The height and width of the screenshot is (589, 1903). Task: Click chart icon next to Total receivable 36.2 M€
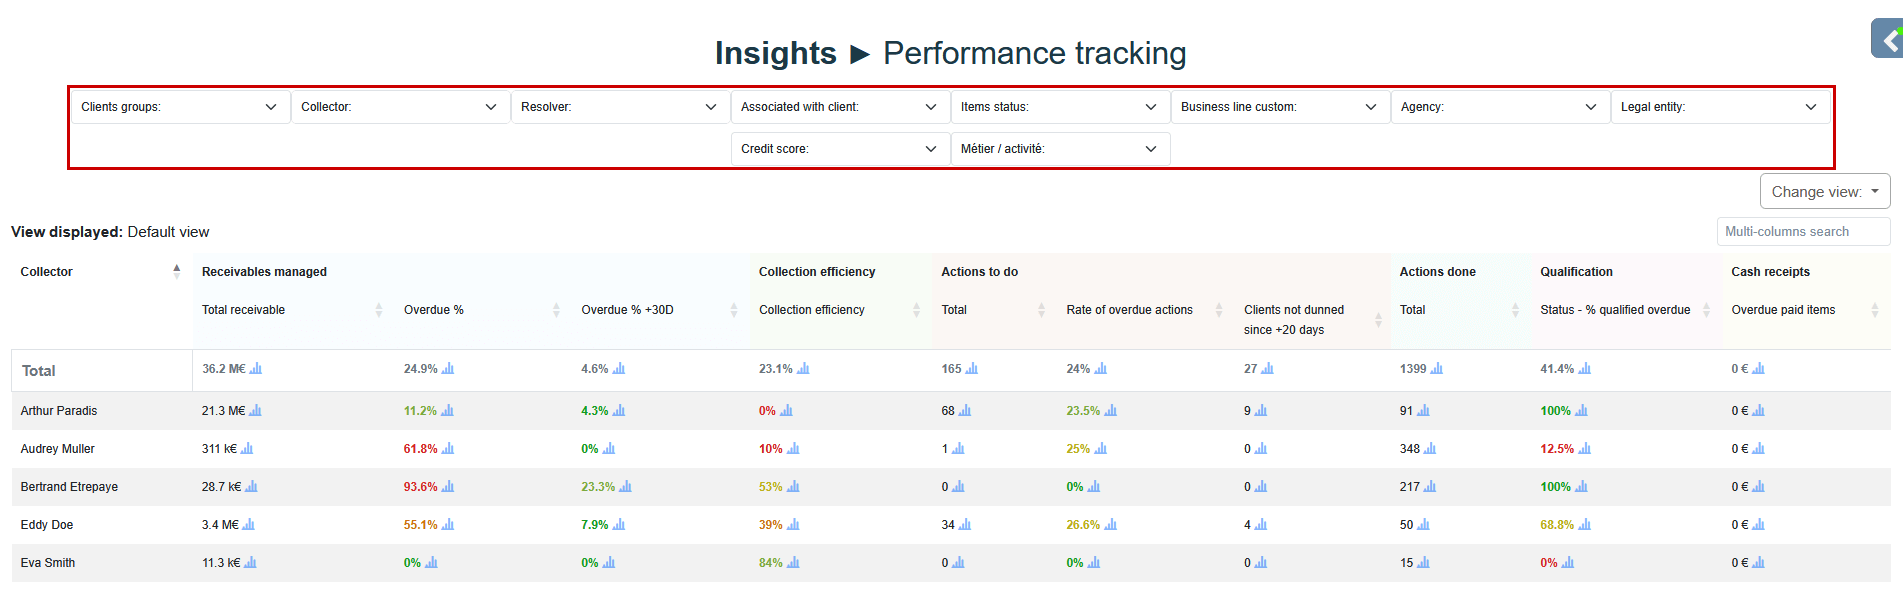pyautogui.click(x=256, y=369)
